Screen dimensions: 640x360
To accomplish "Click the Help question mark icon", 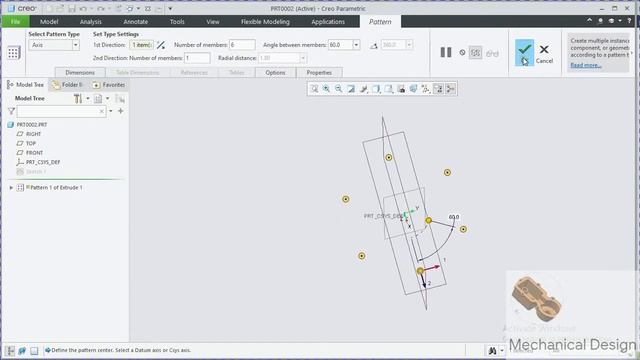I will point(629,20).
